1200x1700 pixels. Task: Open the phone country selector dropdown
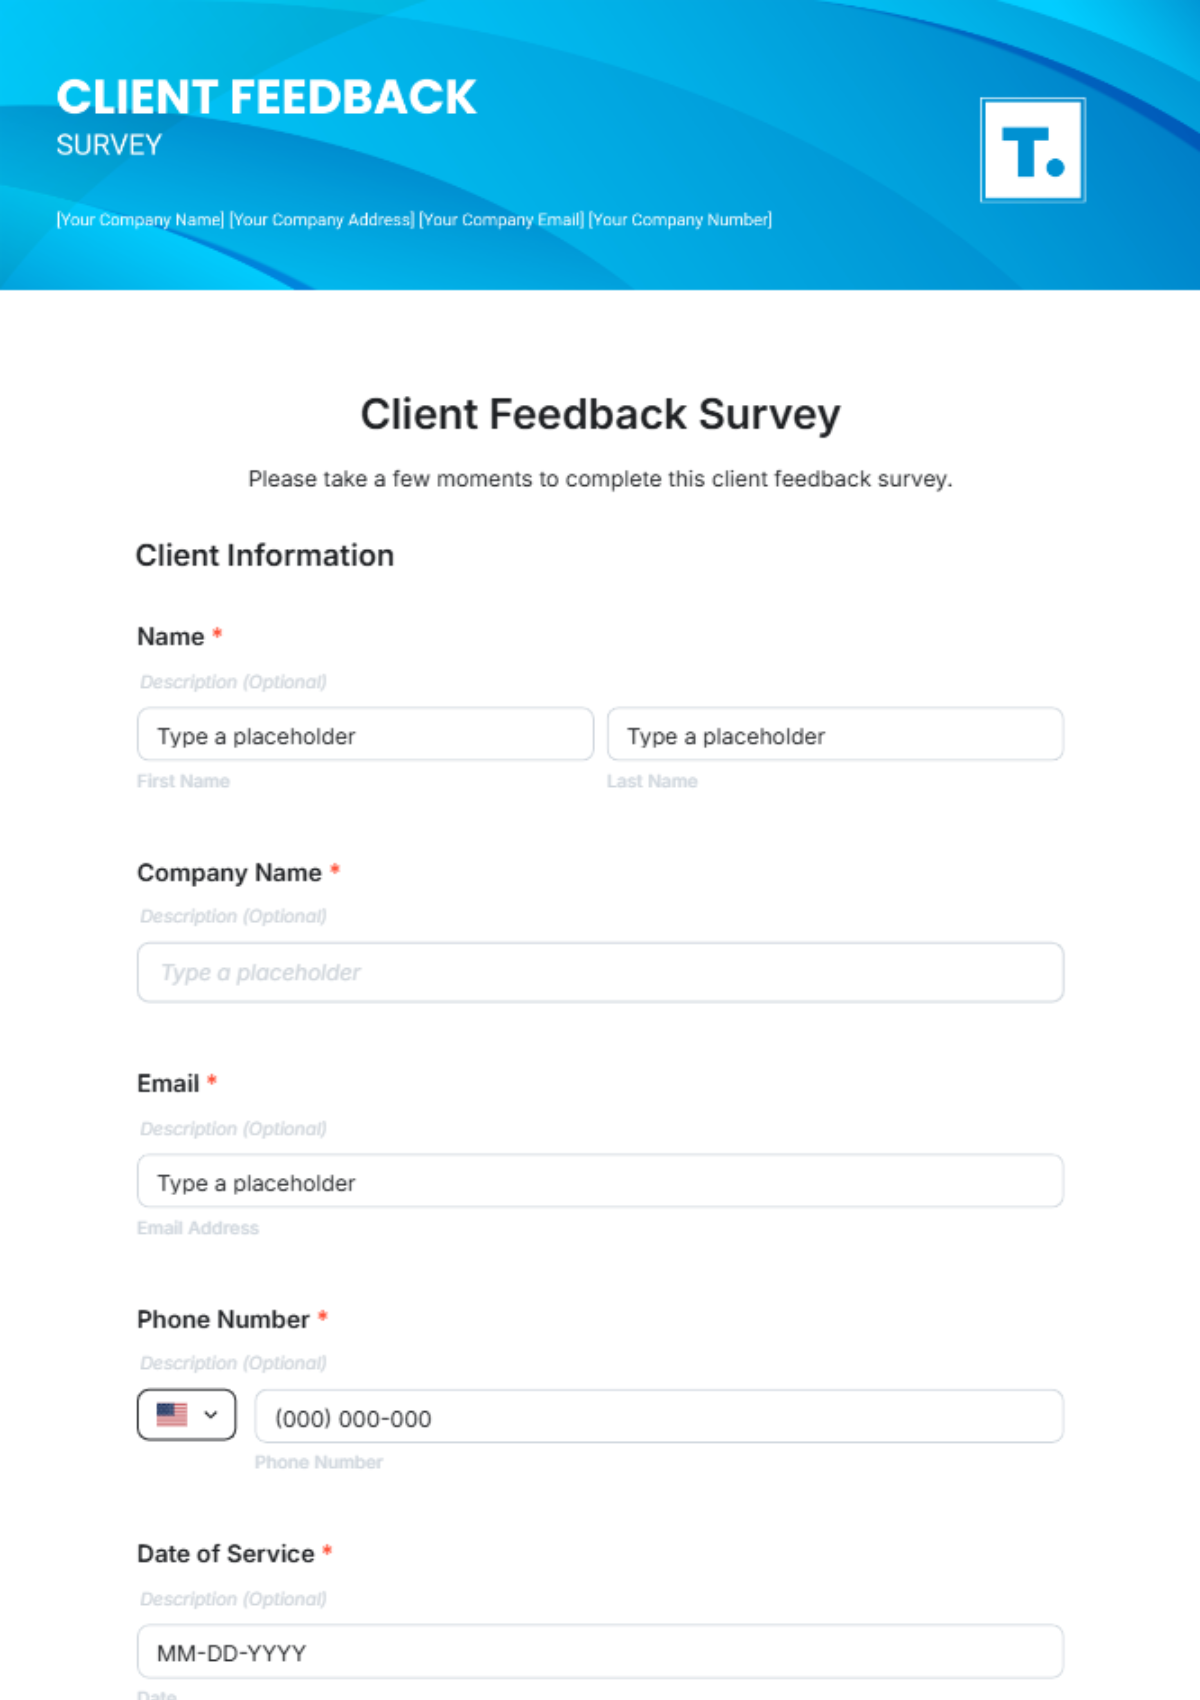click(186, 1414)
